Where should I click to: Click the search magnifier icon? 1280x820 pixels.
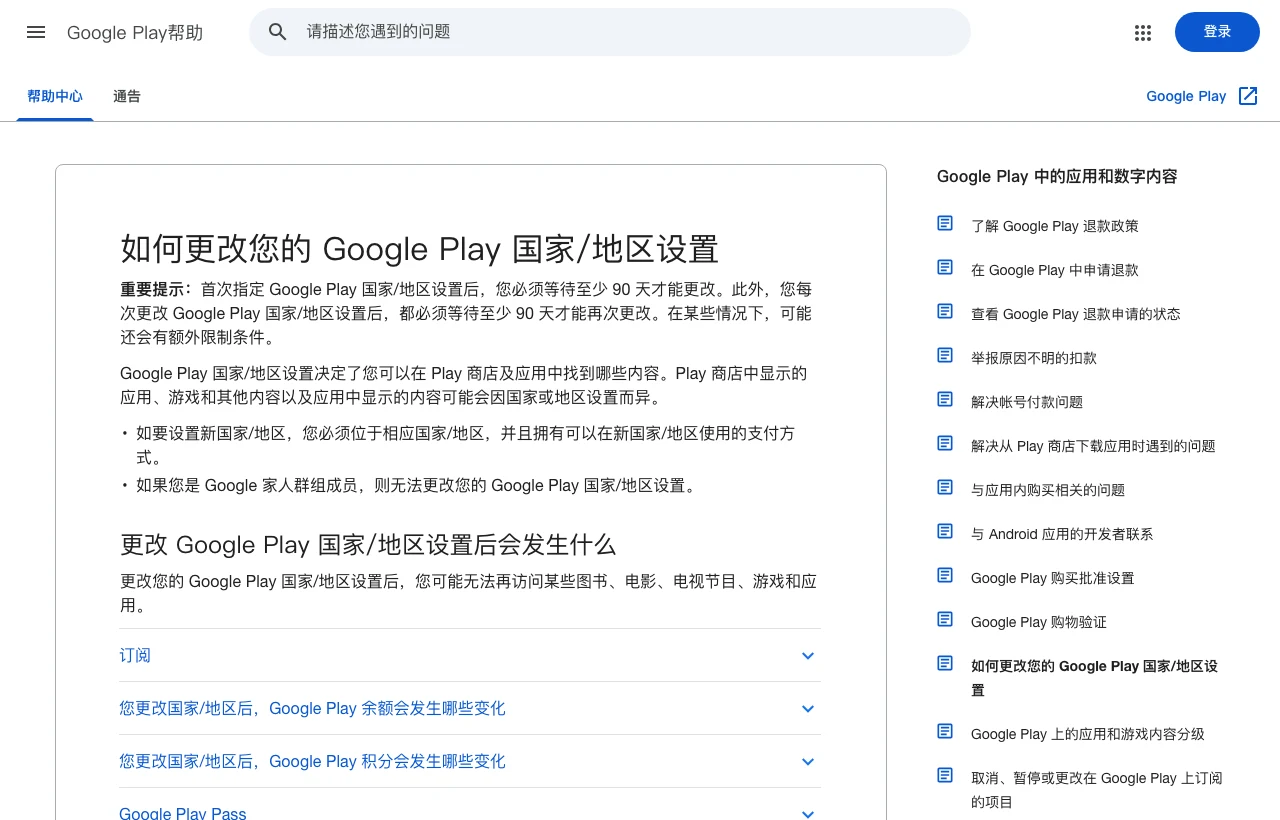pyautogui.click(x=278, y=32)
